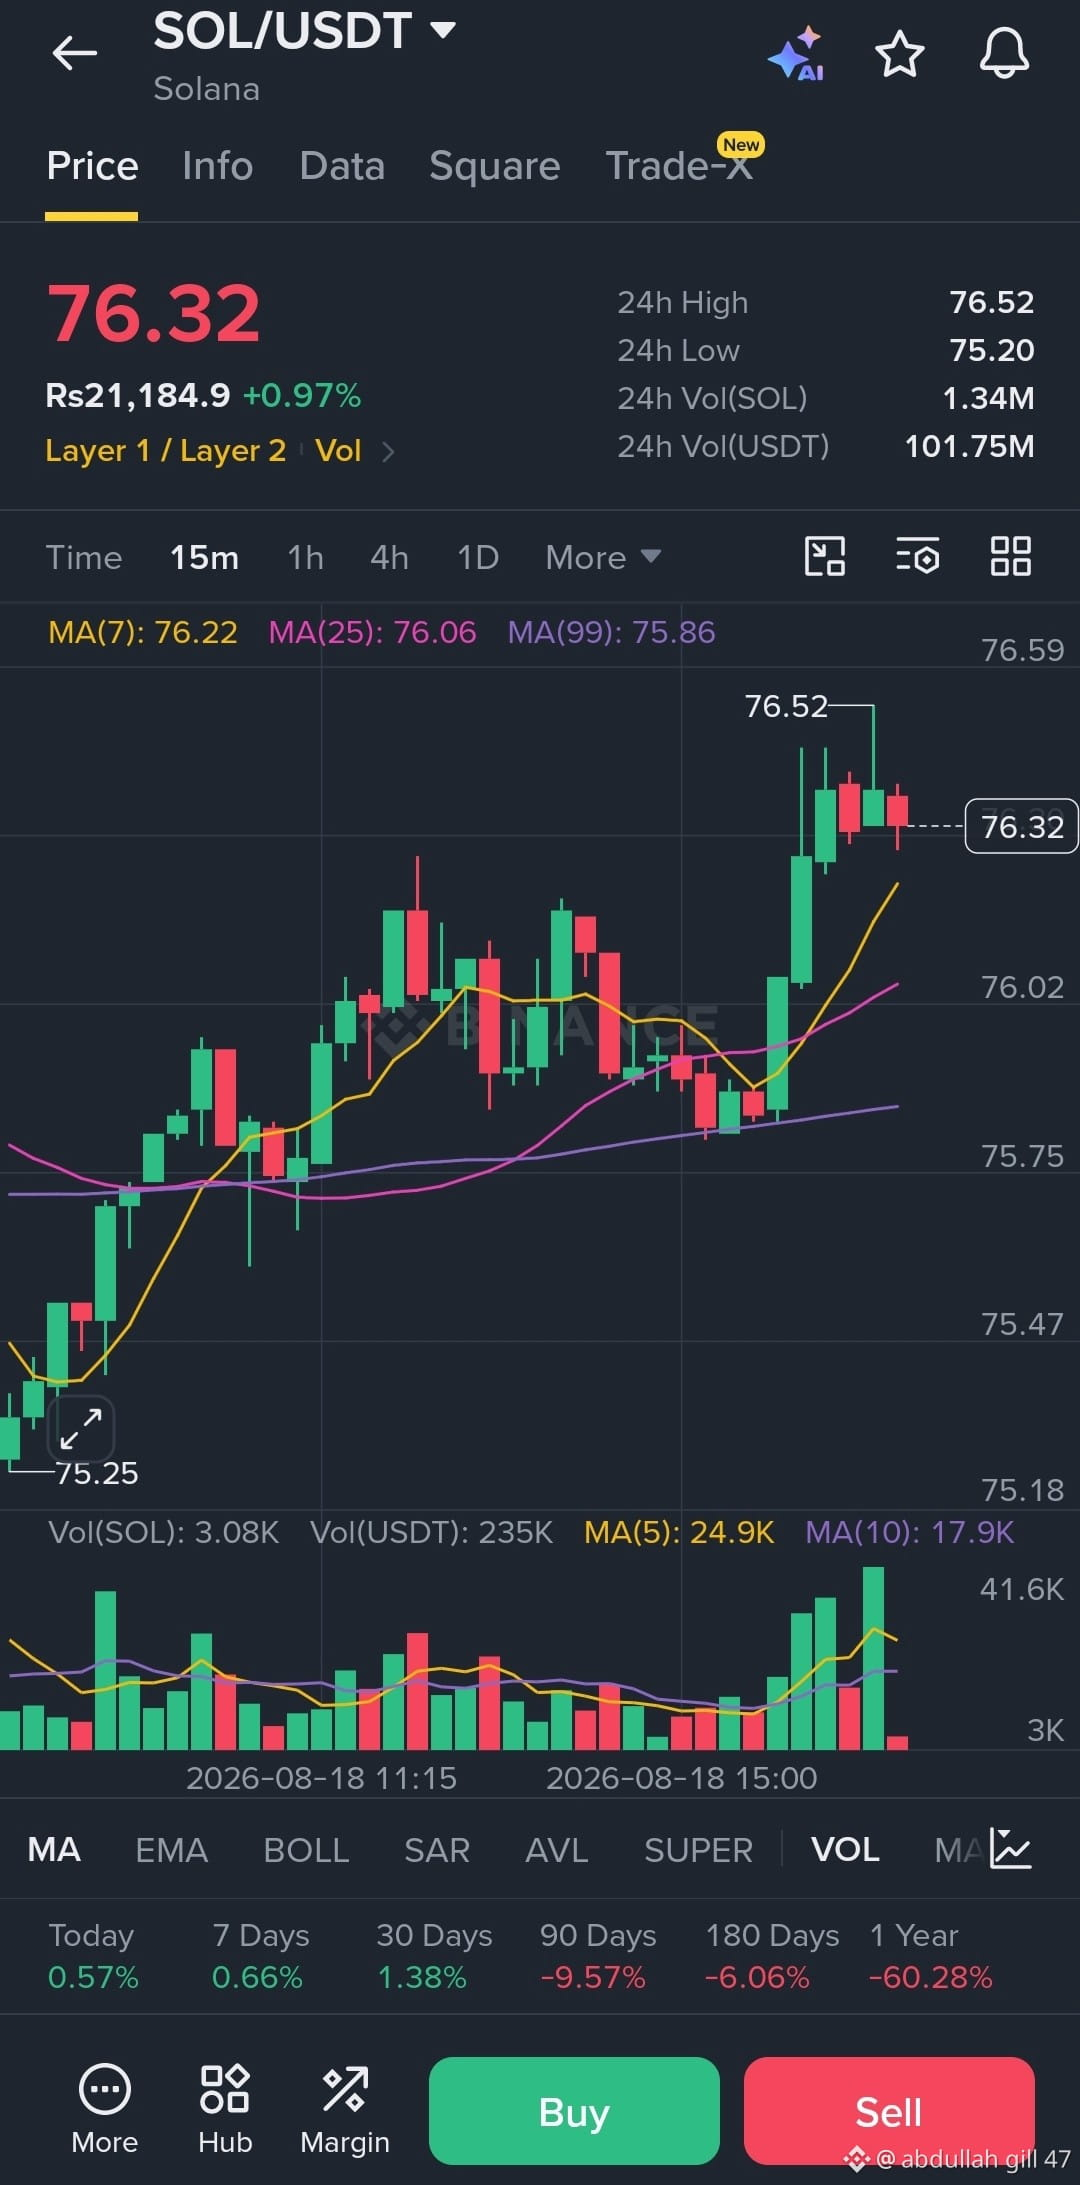Open indicator chart settings icon
The width and height of the screenshot is (1080, 2185).
pyautogui.click(x=1010, y=1848)
